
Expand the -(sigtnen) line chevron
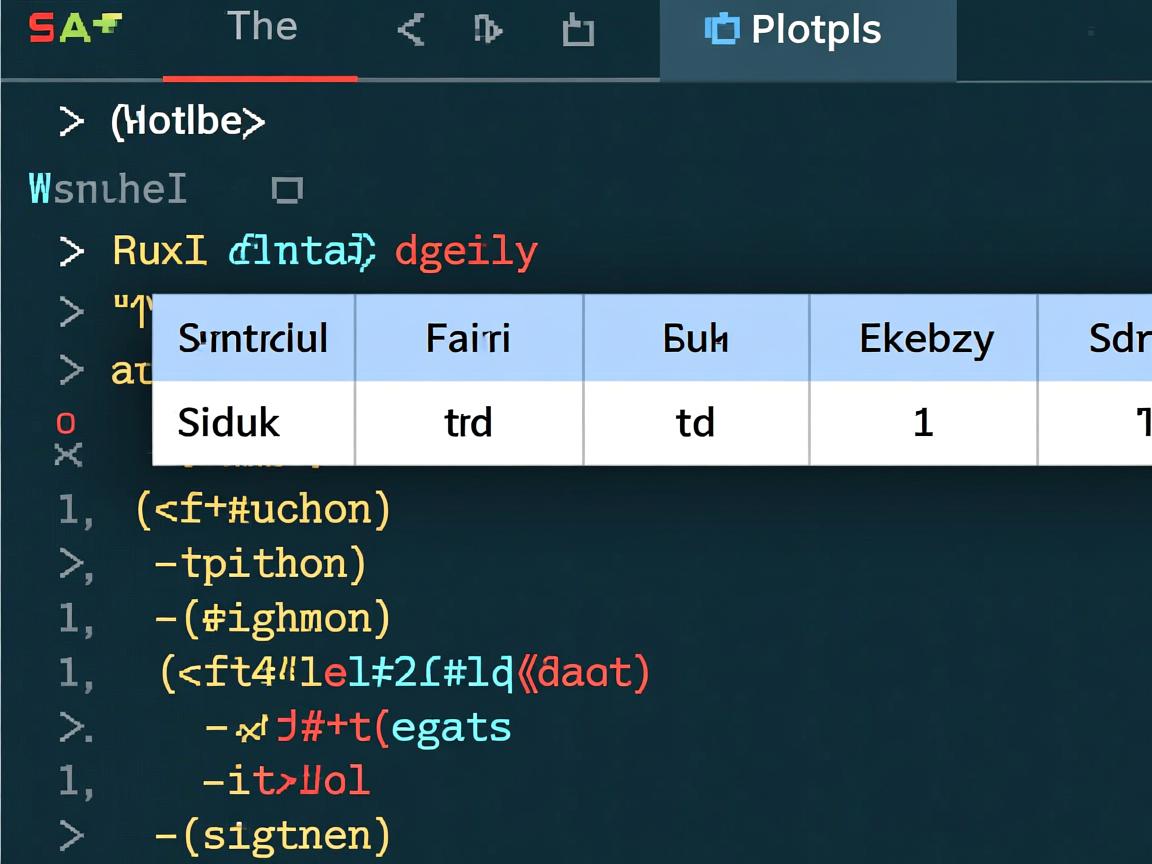tap(71, 834)
